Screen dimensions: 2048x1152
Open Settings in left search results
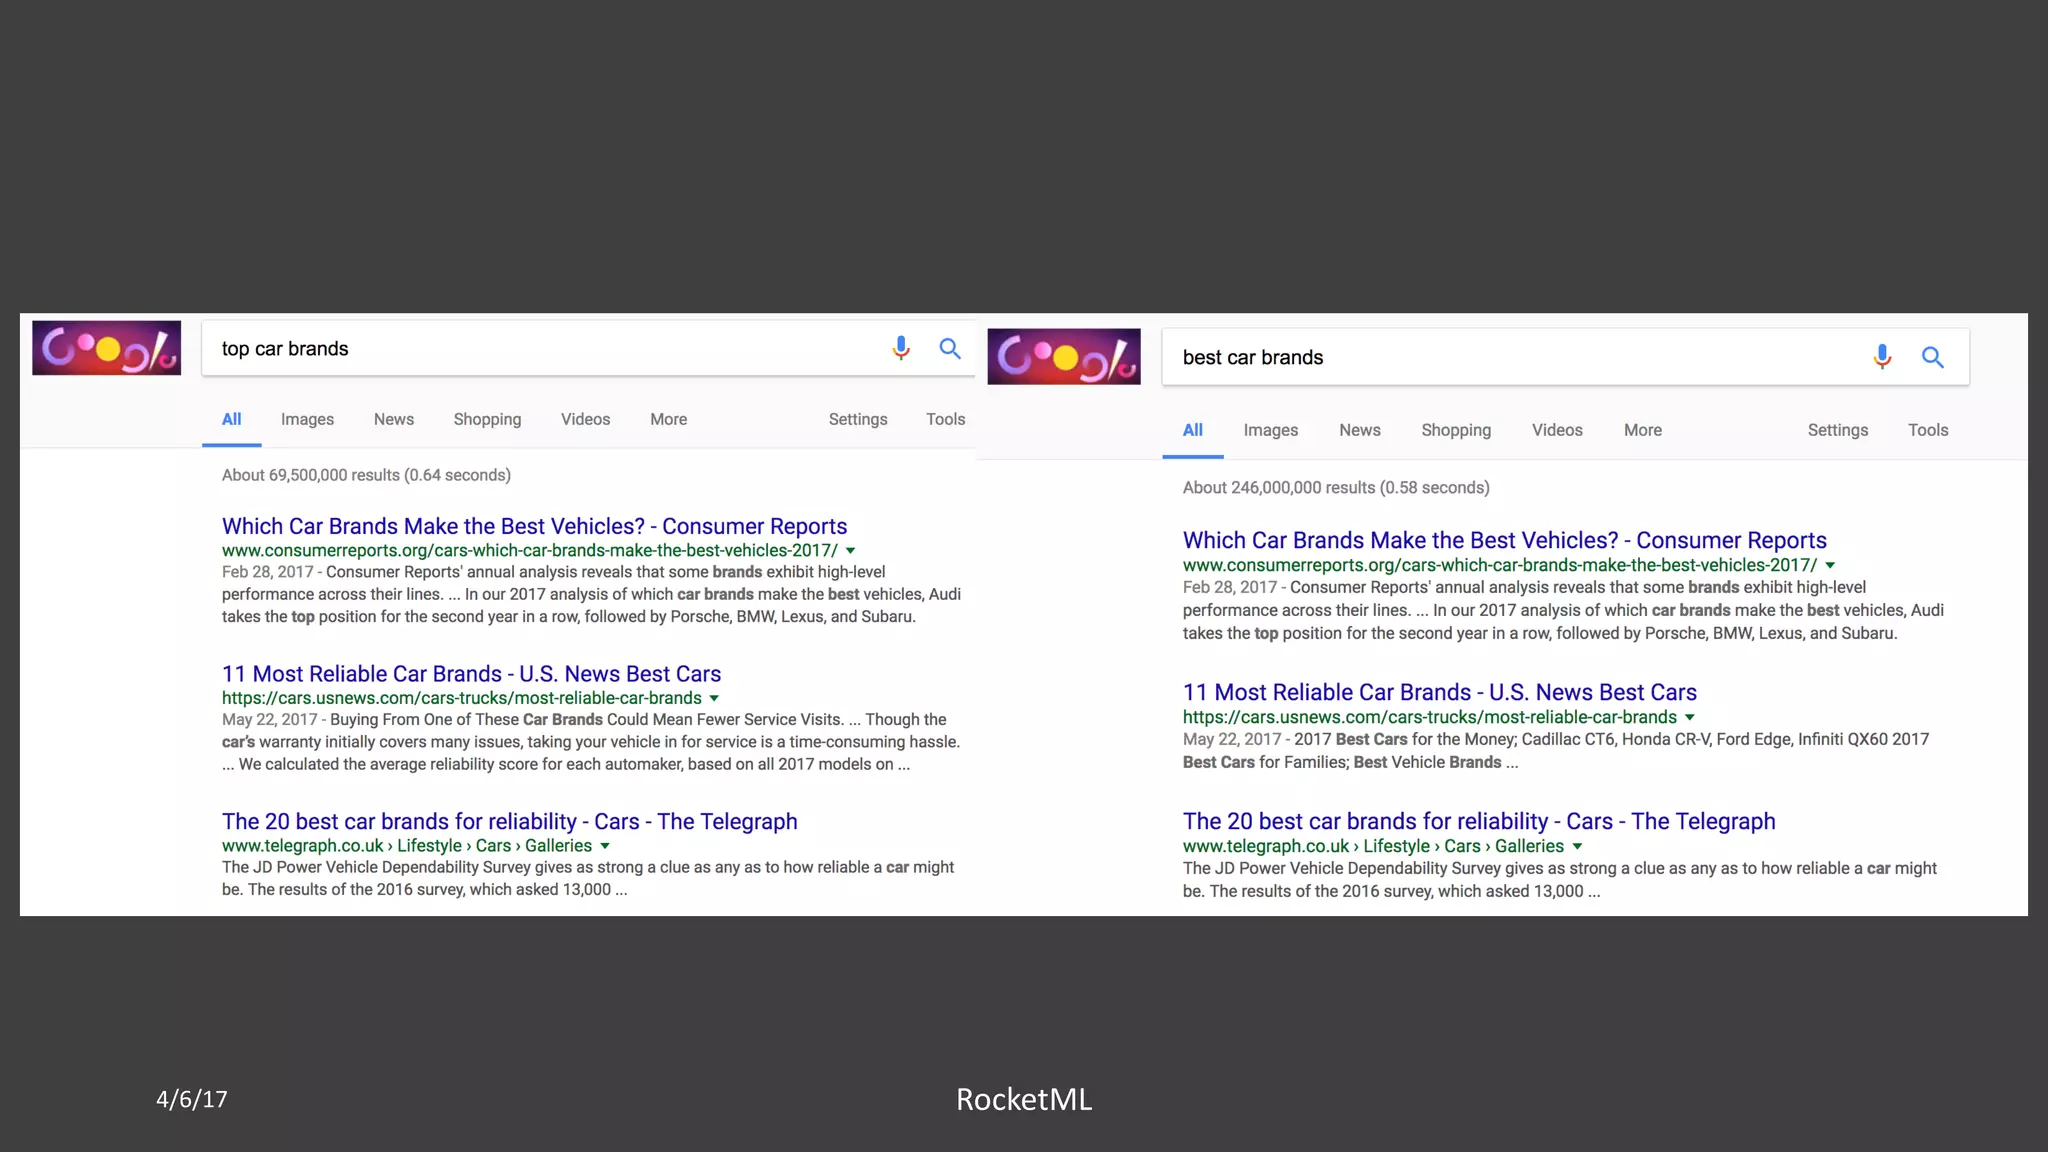tap(858, 419)
